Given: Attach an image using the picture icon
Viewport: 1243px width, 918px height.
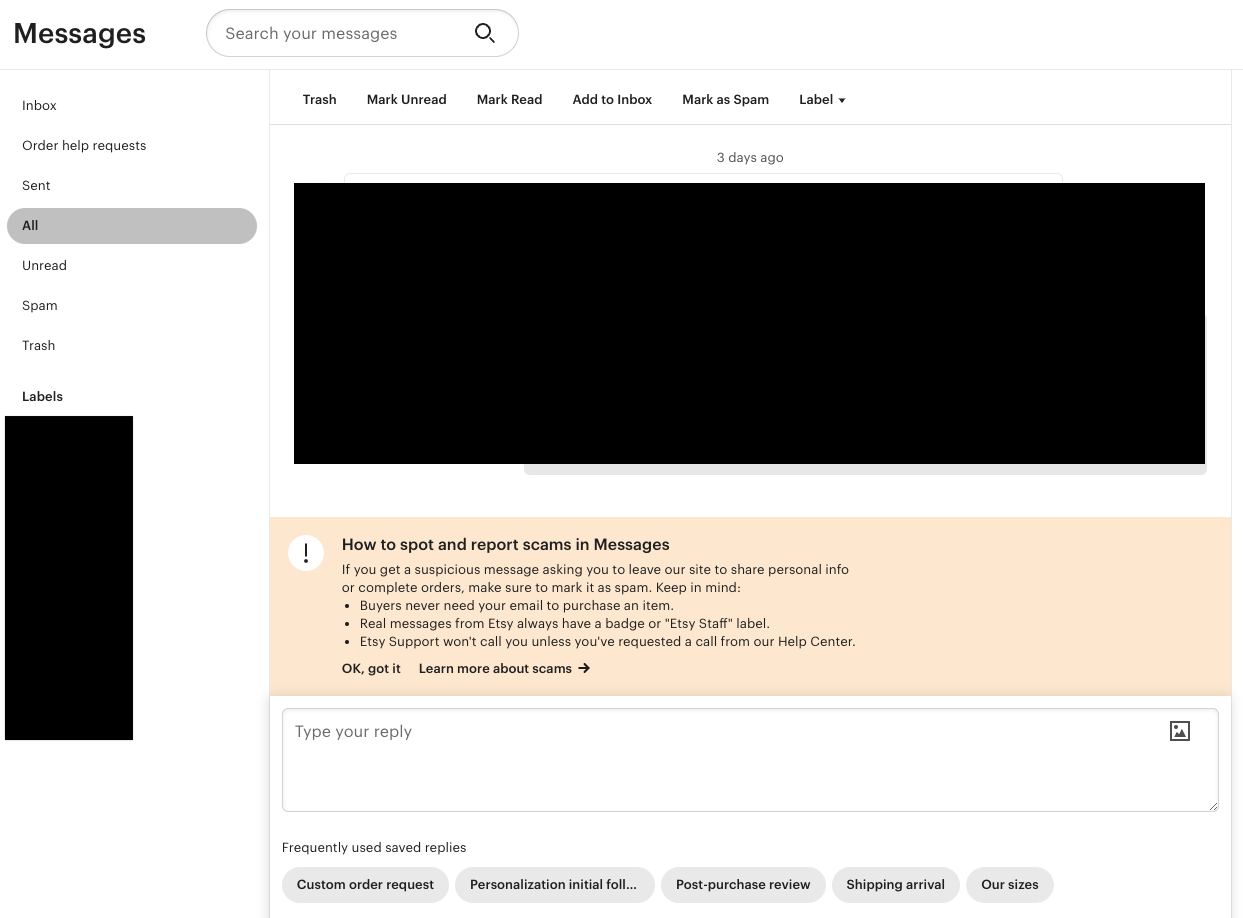Looking at the screenshot, I should tap(1180, 731).
